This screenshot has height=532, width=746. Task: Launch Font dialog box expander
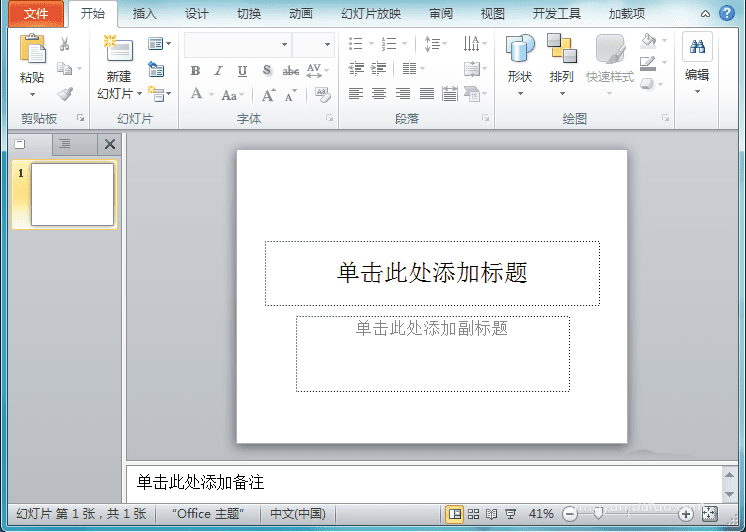329,118
